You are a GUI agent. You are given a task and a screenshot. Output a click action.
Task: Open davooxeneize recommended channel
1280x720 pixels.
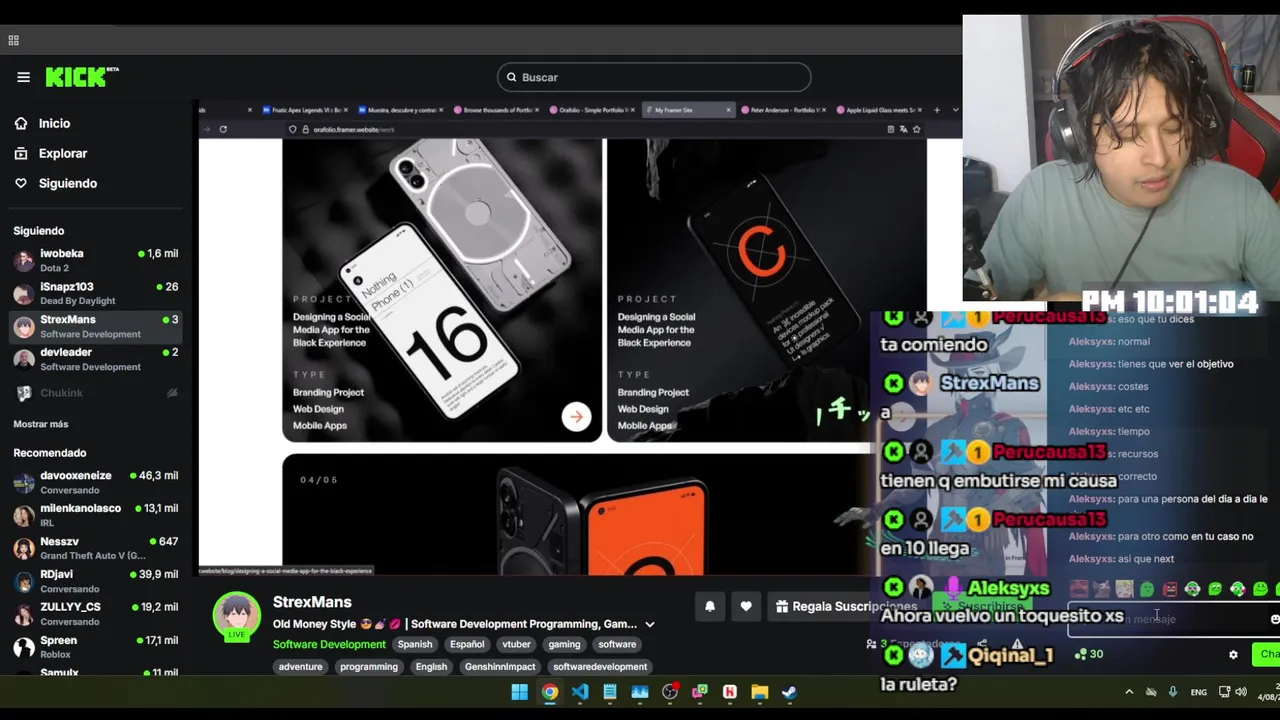tap(96, 482)
